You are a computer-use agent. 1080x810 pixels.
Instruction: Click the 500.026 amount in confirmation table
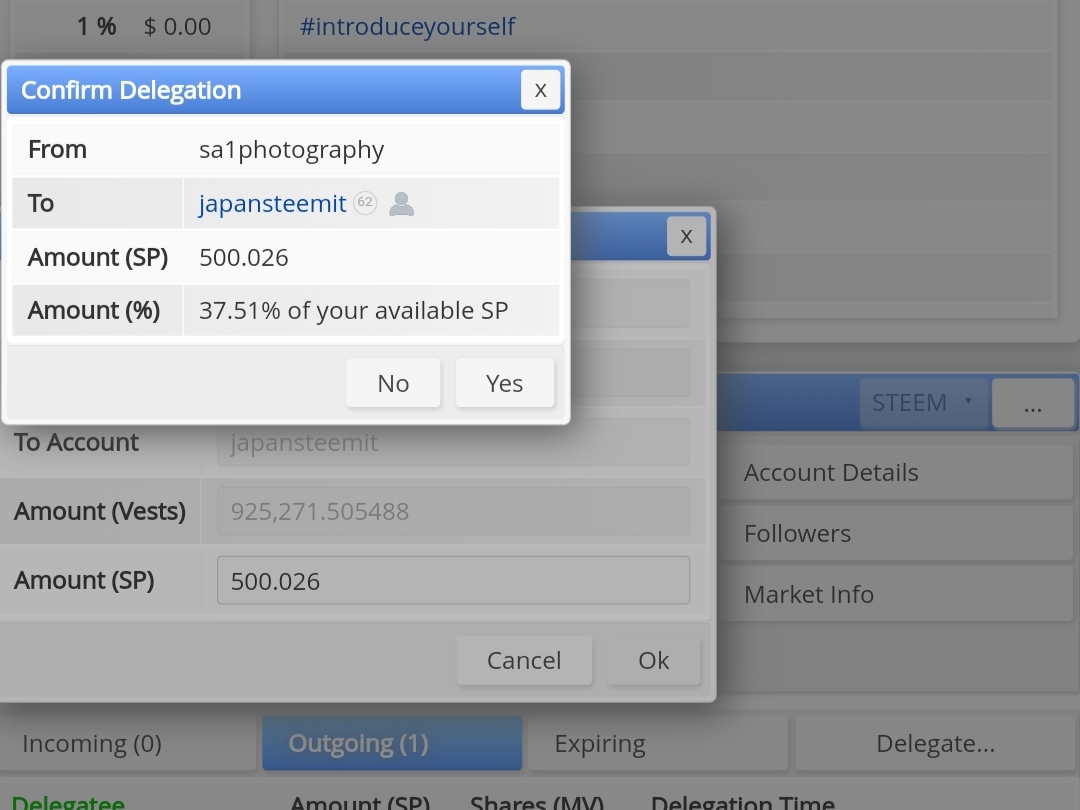tap(244, 258)
